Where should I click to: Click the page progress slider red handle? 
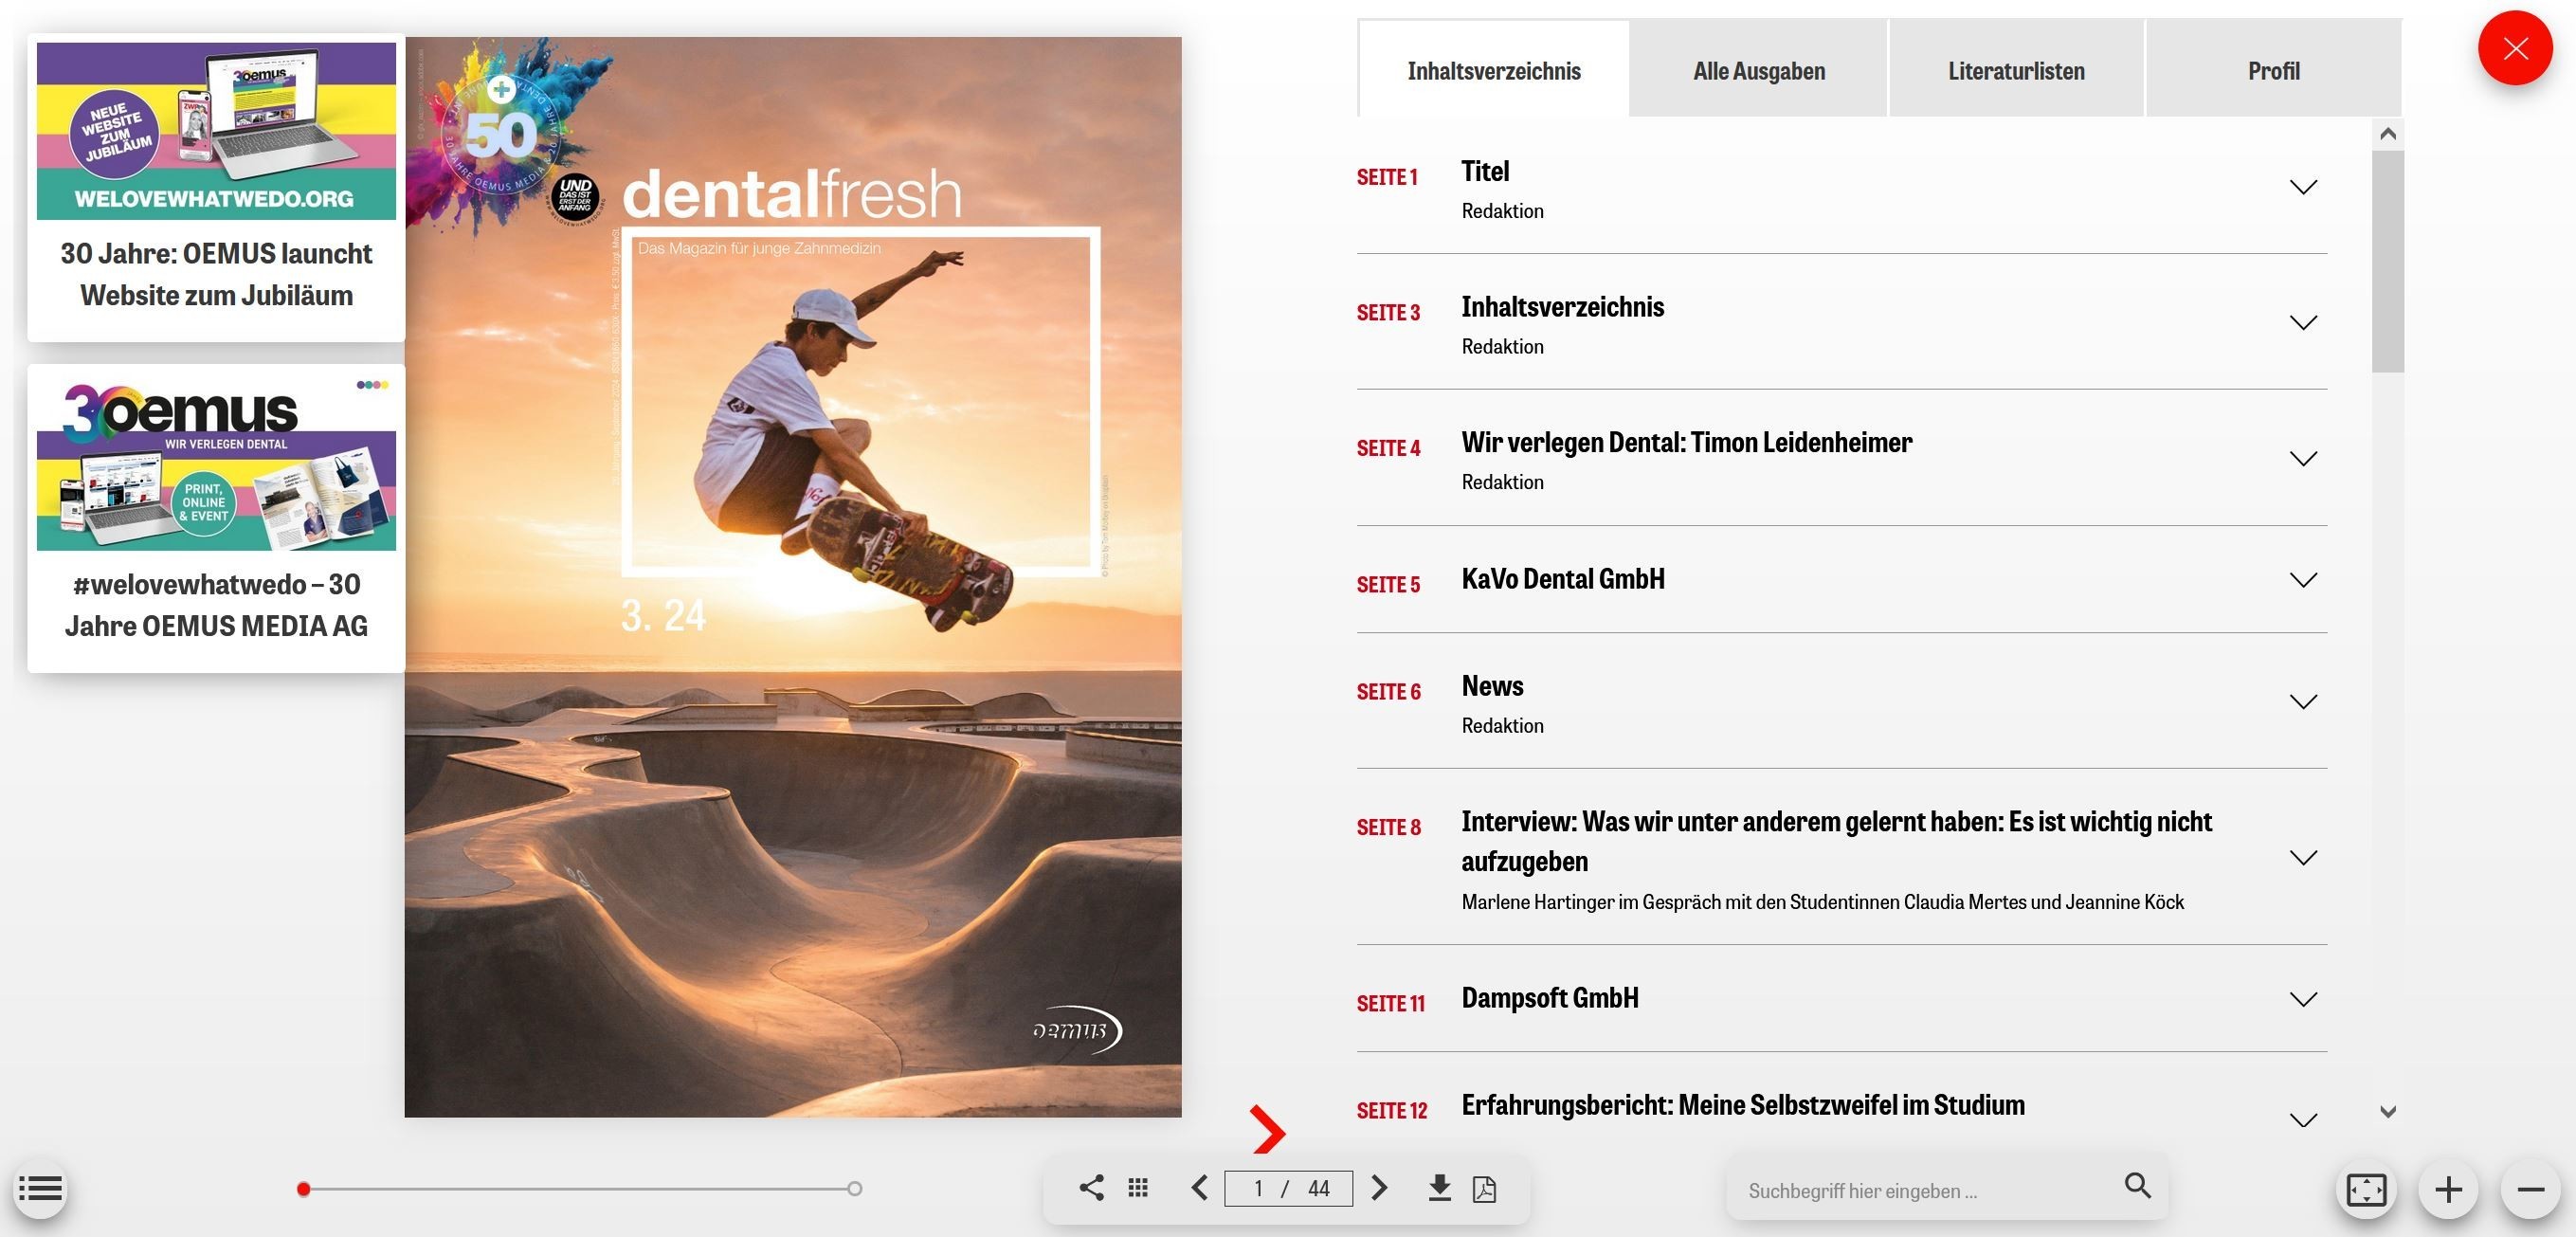point(303,1189)
